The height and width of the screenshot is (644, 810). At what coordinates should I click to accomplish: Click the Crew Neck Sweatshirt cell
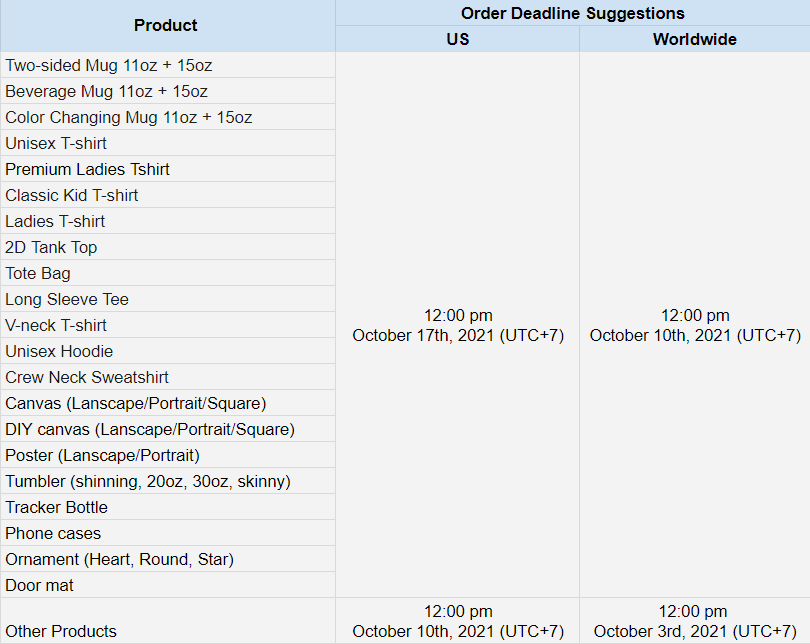87,377
